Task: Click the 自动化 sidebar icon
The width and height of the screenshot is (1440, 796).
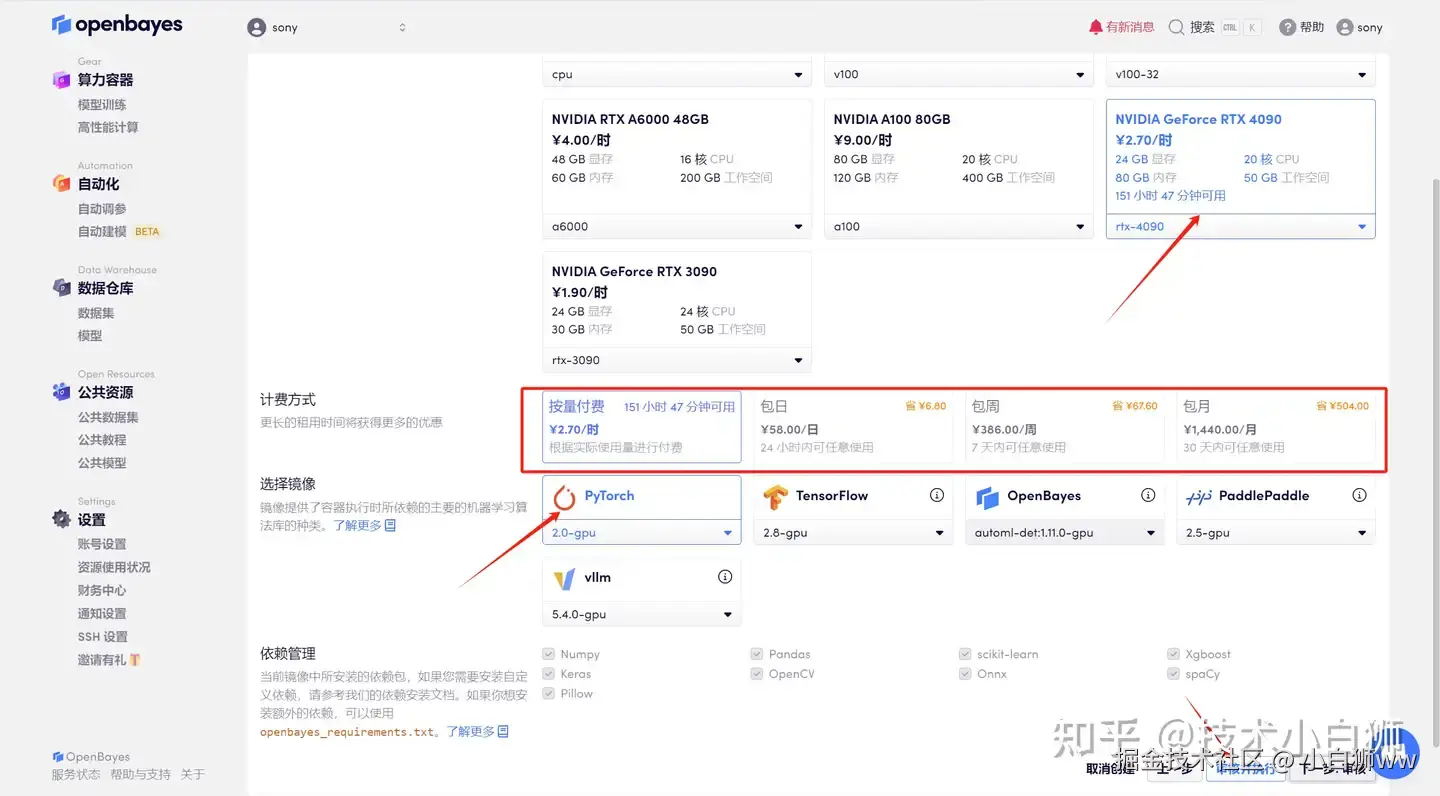Action: [x=61, y=184]
